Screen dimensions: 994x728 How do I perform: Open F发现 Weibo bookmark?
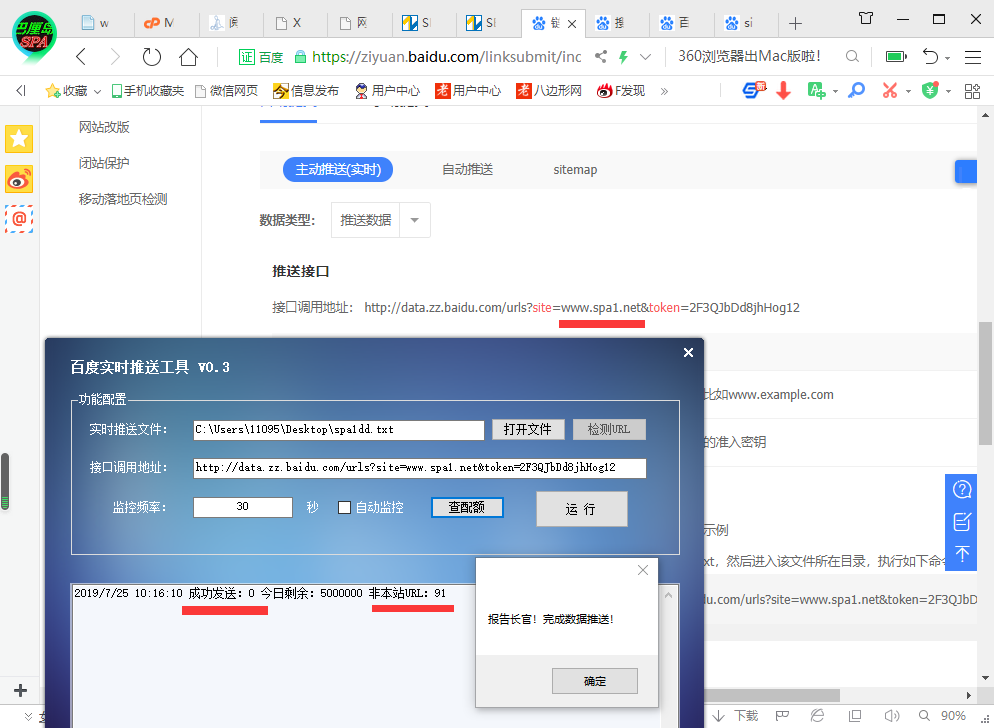click(x=621, y=91)
